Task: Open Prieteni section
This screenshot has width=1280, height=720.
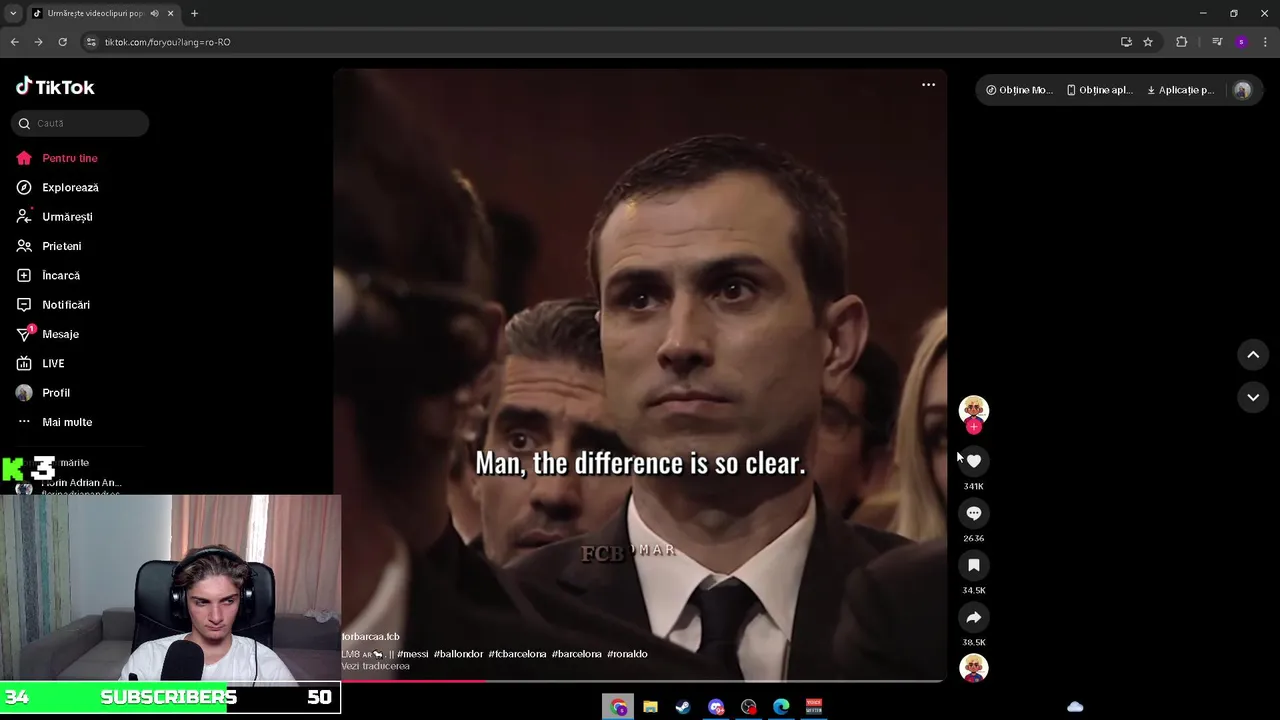Action: (48, 246)
